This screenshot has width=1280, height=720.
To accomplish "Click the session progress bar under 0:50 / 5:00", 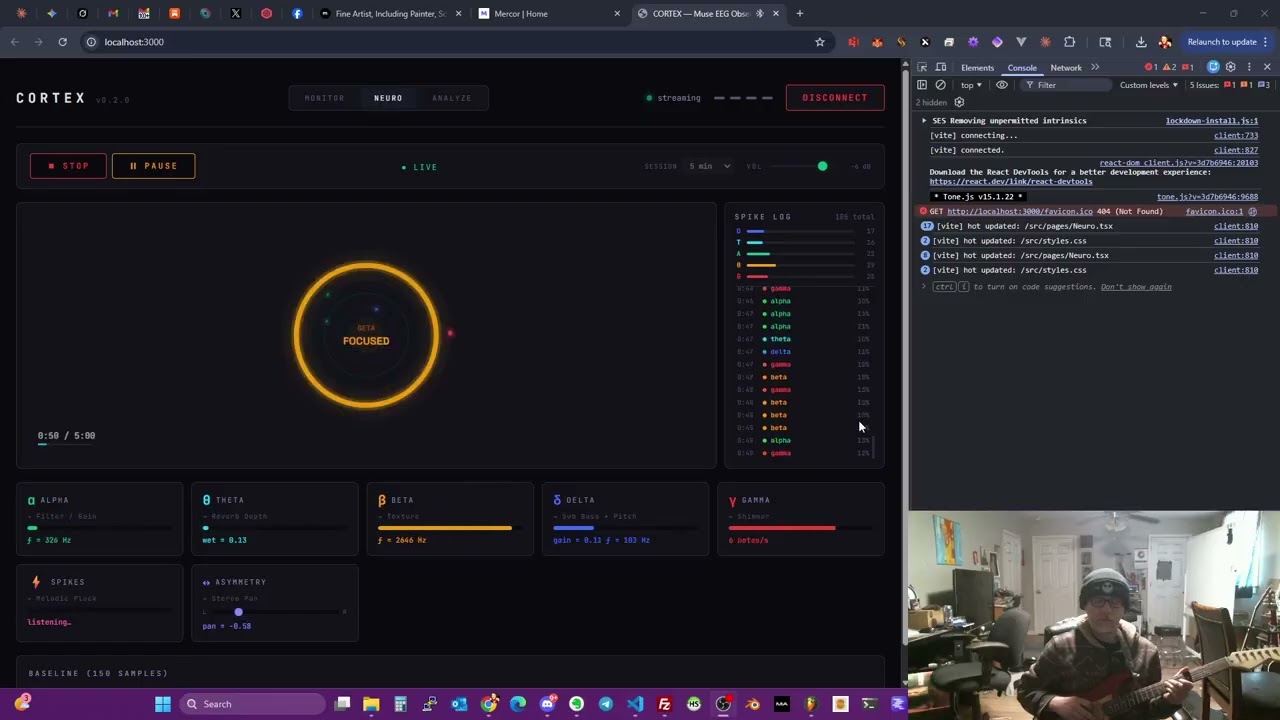I will click(x=66, y=445).
